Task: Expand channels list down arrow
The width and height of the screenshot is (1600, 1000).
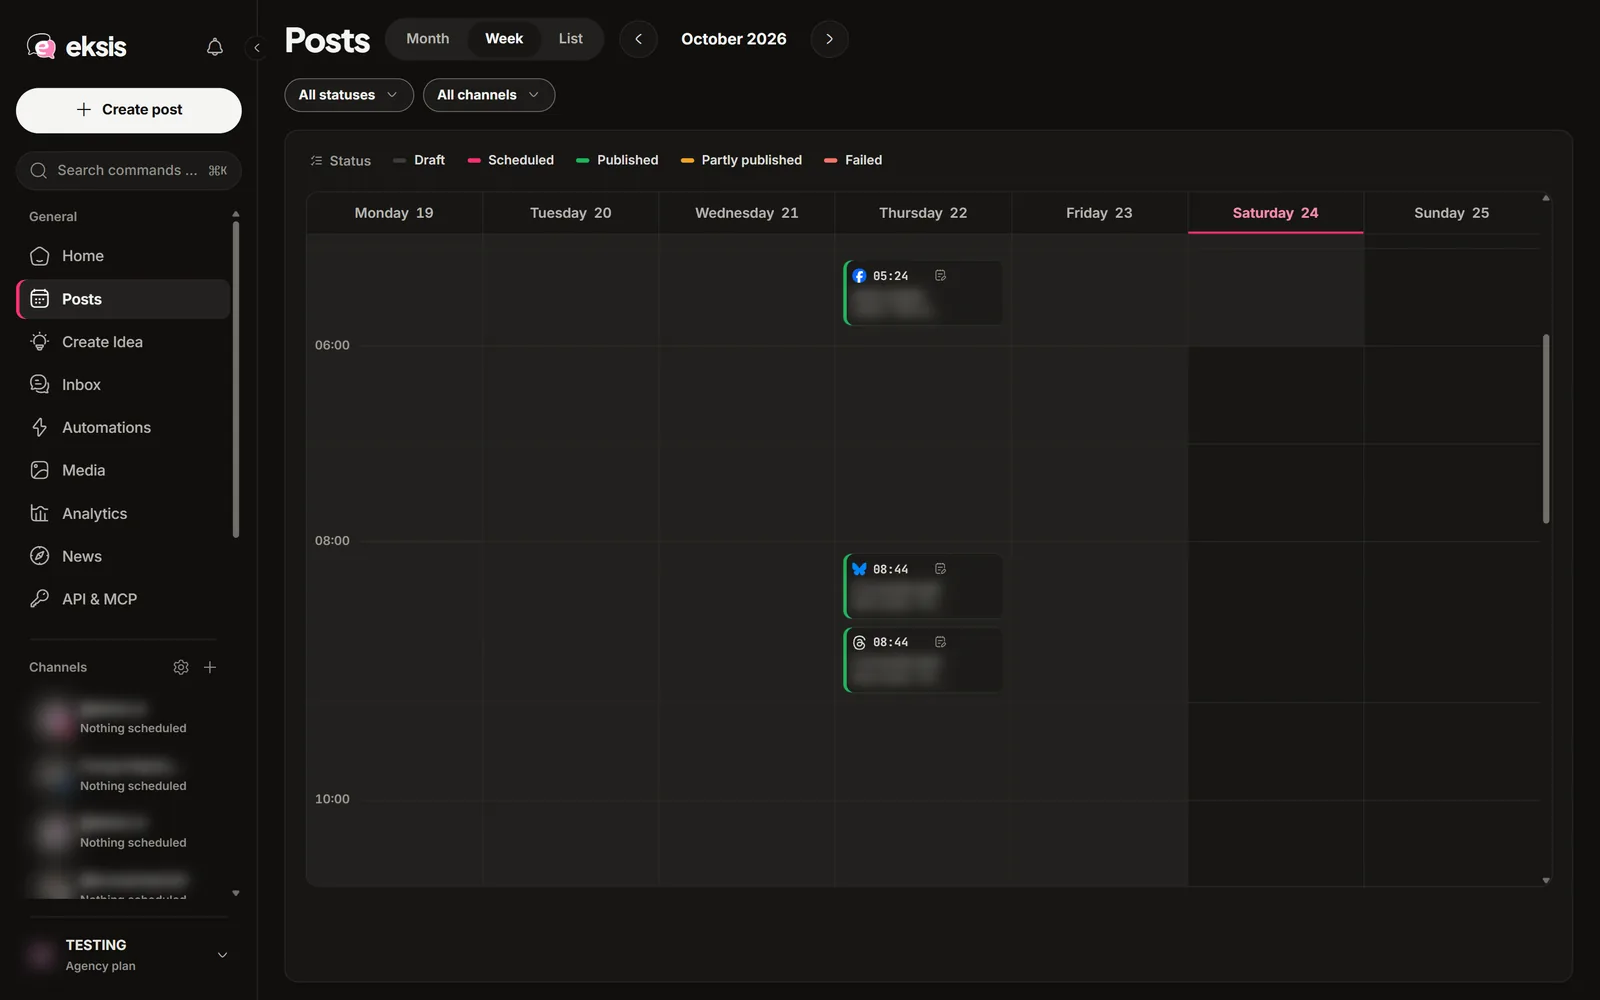Action: tap(236, 893)
